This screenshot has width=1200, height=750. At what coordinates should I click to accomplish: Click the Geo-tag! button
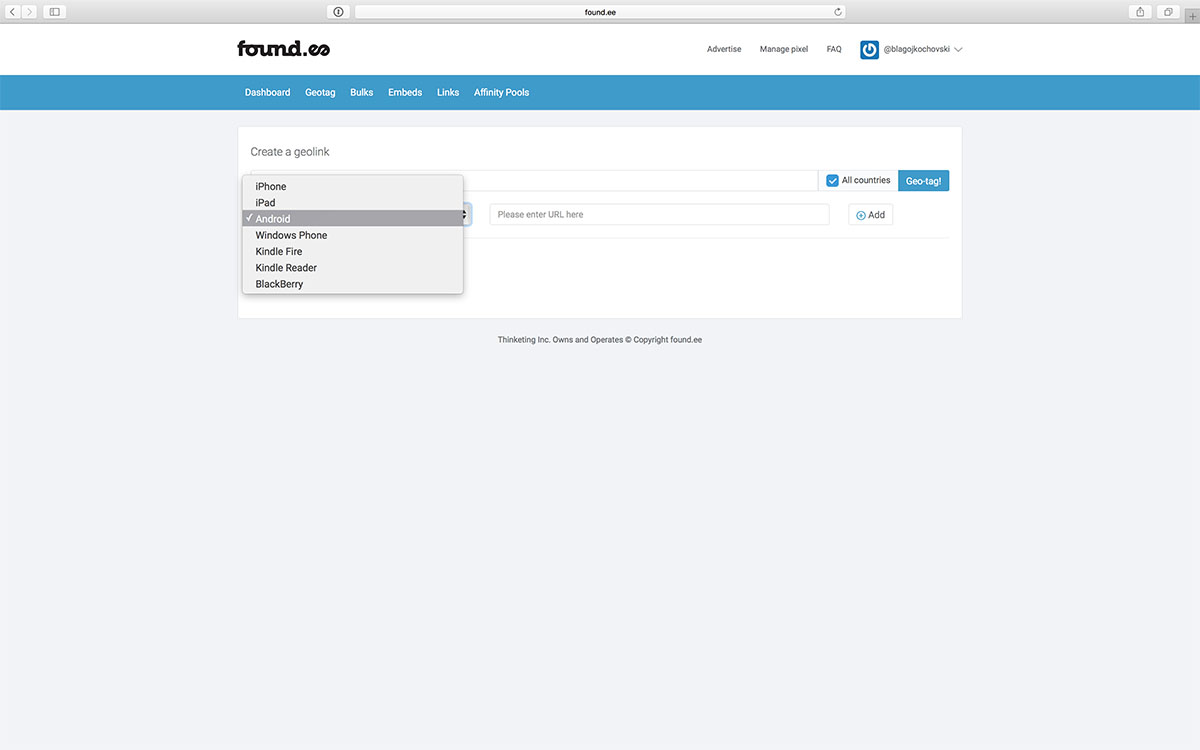(923, 181)
